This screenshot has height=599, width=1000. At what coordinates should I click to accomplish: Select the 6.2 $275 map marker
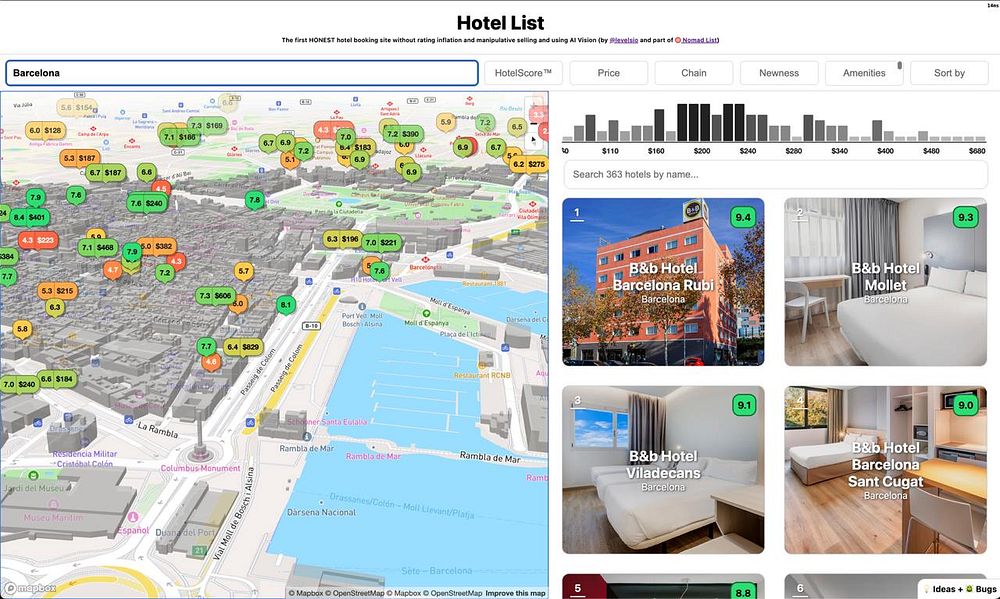pyautogui.click(x=529, y=164)
